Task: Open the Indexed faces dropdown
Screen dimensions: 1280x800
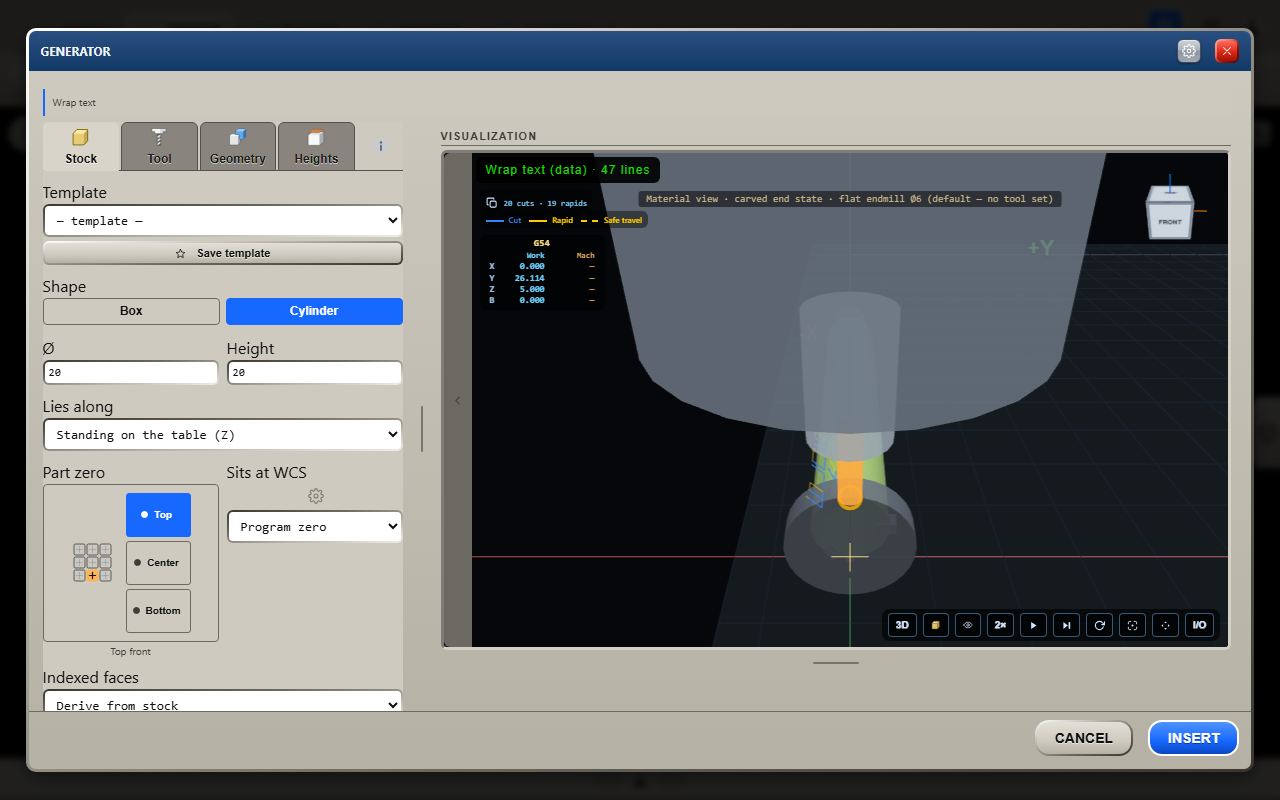Action: [x=222, y=702]
